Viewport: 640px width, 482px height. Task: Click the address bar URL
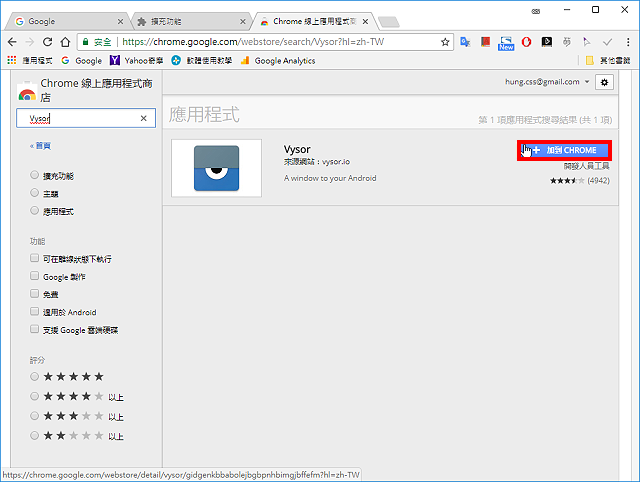tap(253, 42)
